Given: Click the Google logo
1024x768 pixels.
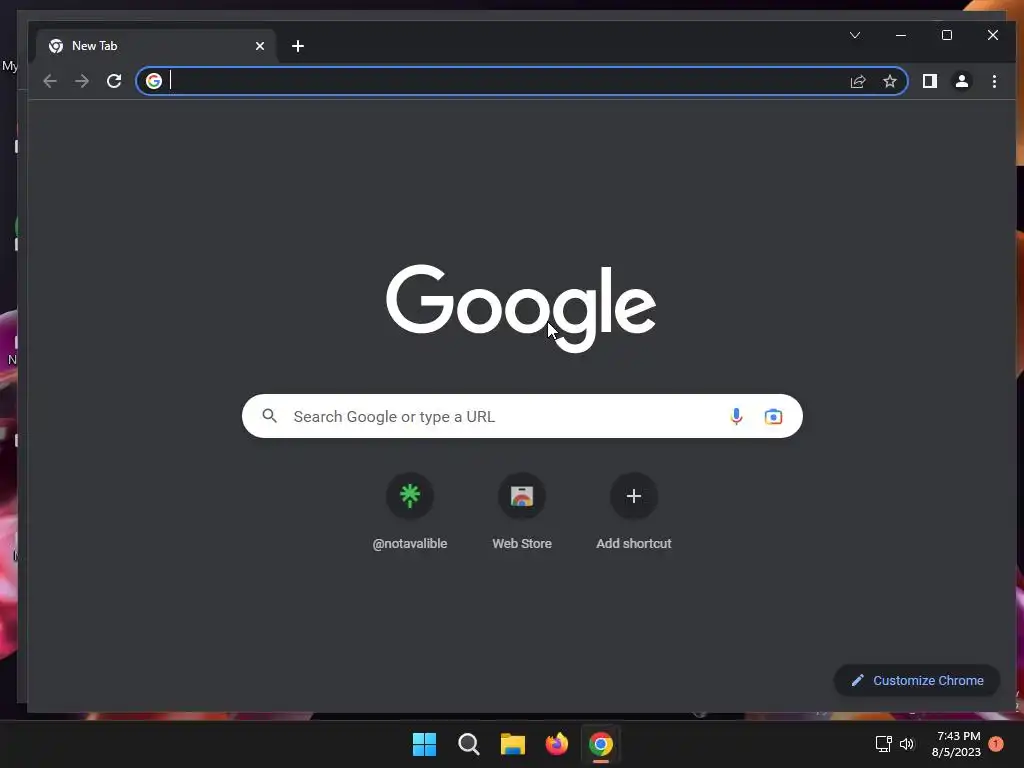Looking at the screenshot, I should (x=521, y=308).
